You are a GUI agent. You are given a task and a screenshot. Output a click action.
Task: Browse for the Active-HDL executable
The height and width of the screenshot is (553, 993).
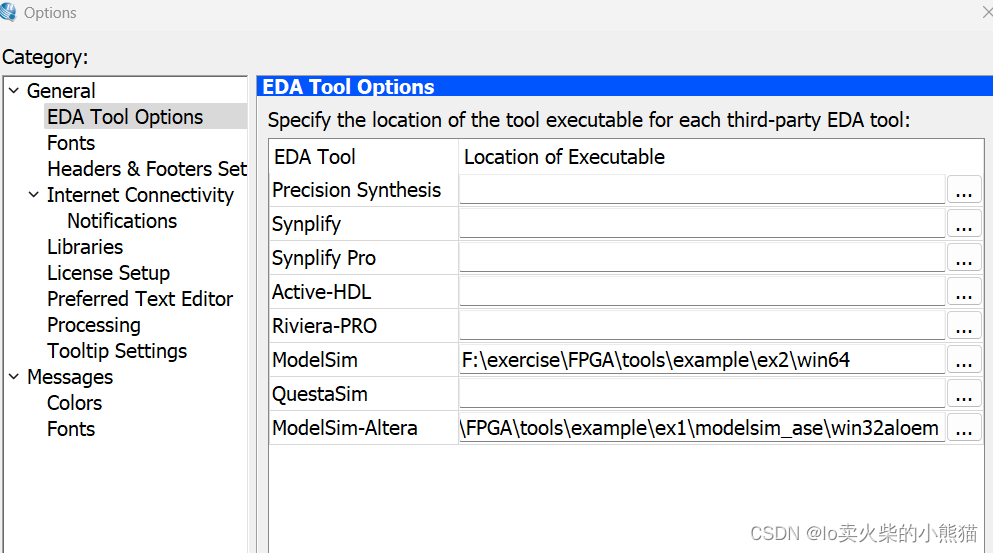(x=964, y=292)
